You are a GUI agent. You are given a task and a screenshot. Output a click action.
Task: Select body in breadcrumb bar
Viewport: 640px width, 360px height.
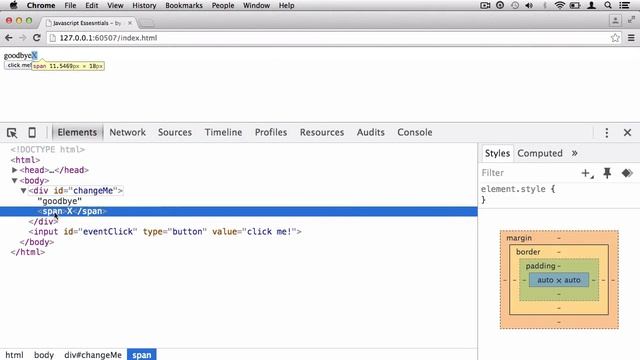tap(44, 355)
